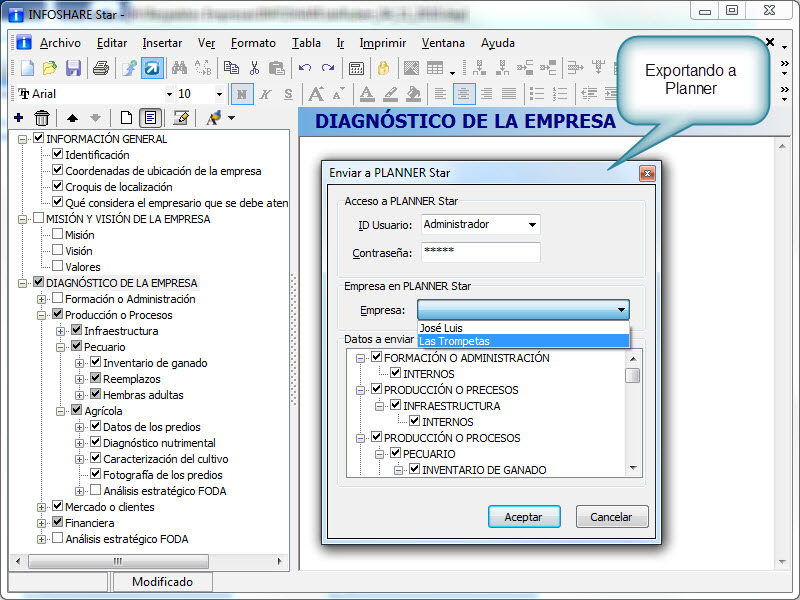This screenshot has width=800, height=600.
Task: Align text to the right
Action: click(486, 94)
